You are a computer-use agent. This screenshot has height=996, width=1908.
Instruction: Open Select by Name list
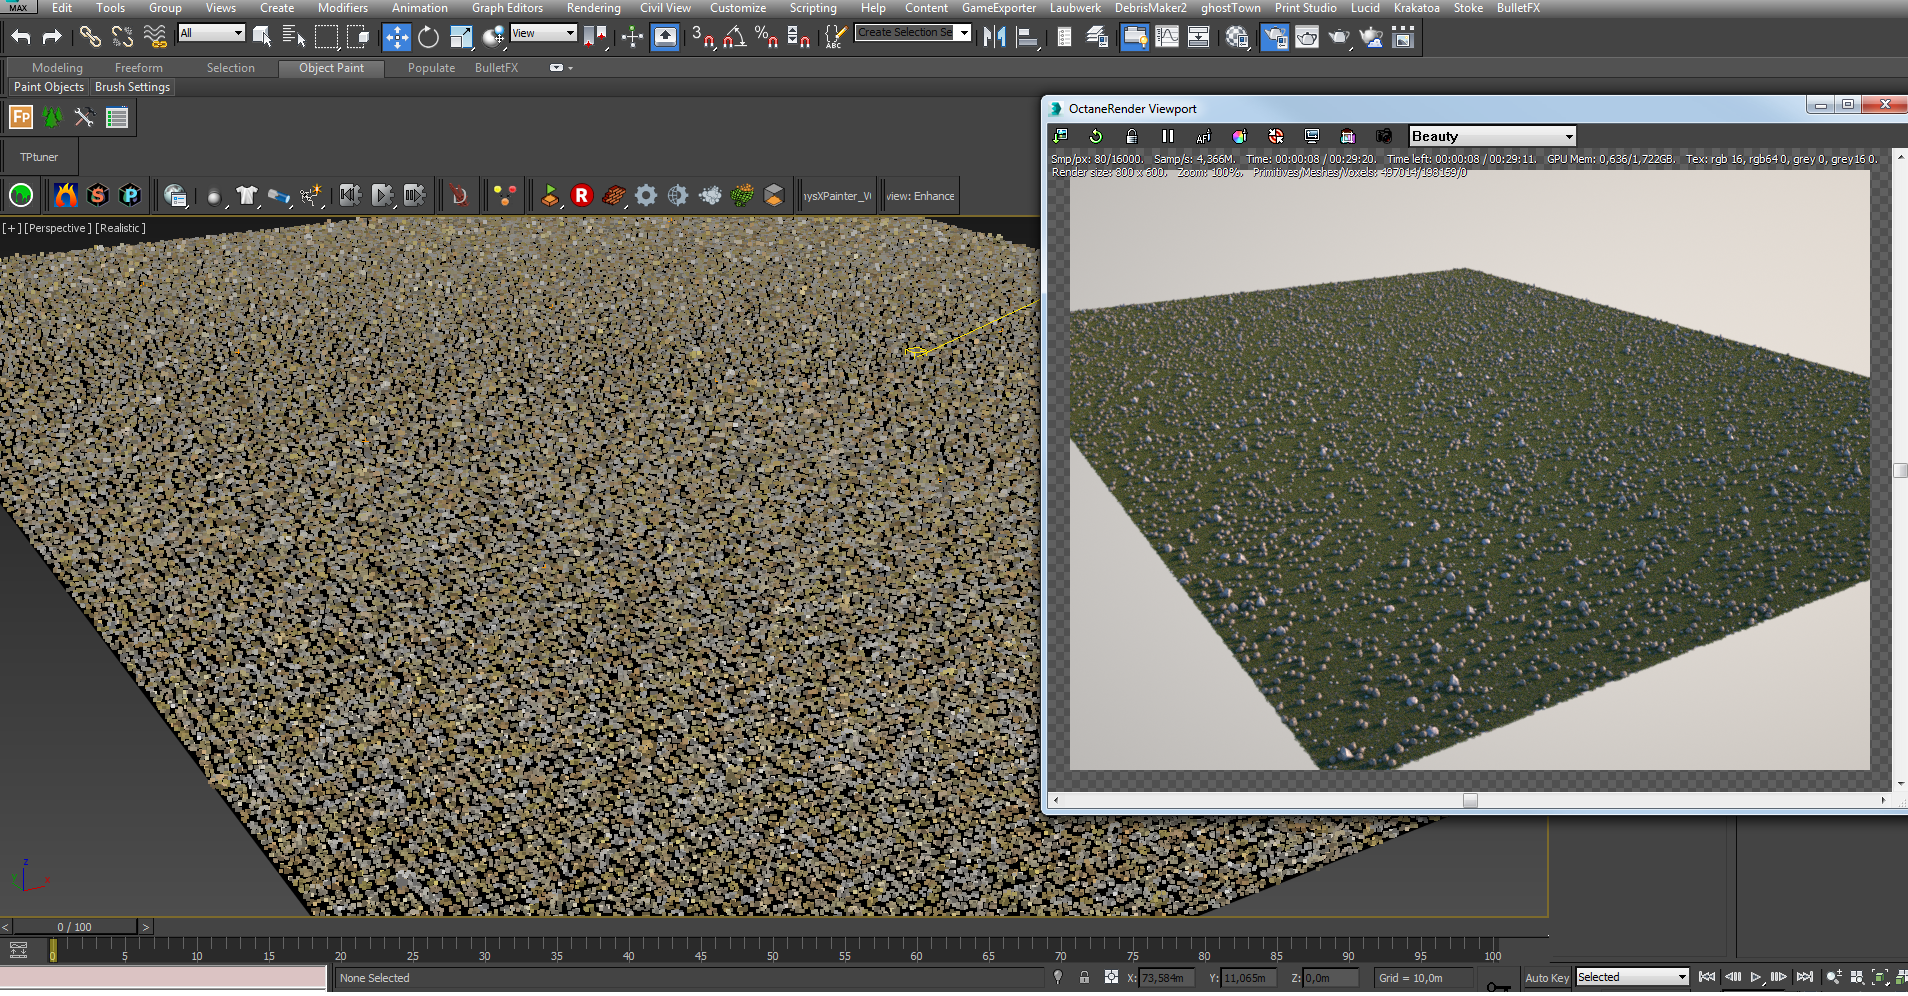click(294, 38)
